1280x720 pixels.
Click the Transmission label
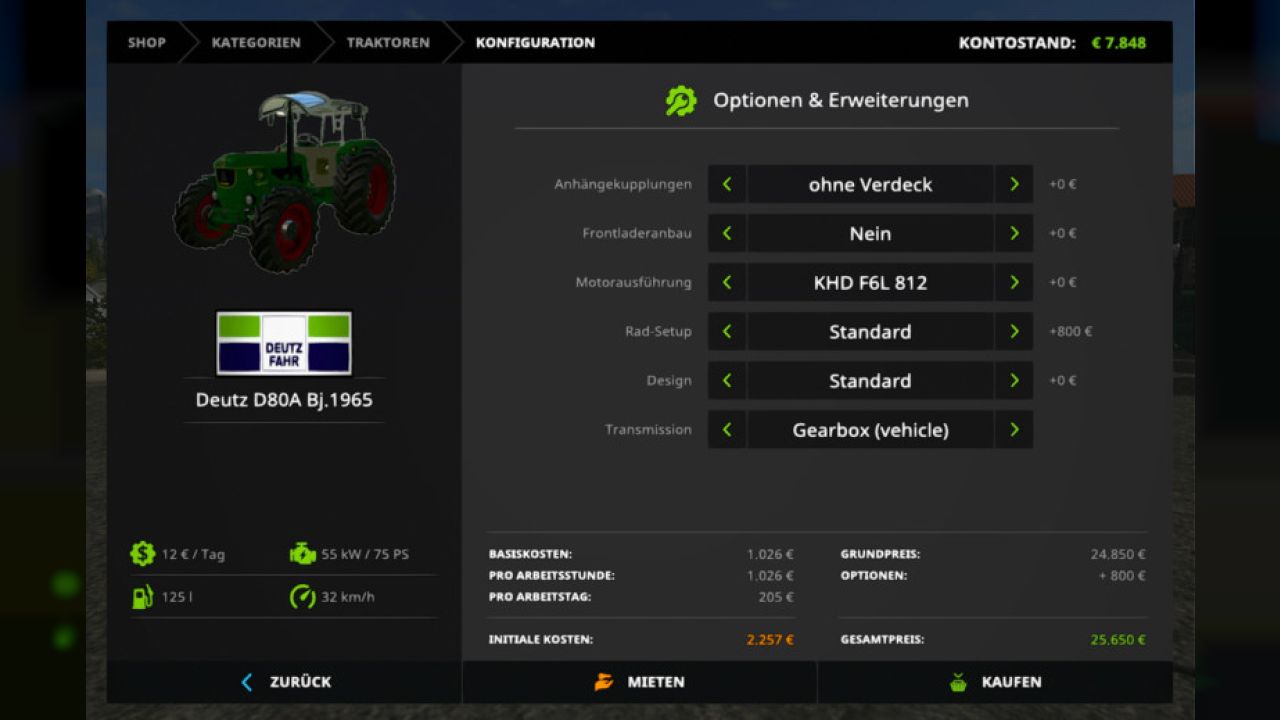648,429
